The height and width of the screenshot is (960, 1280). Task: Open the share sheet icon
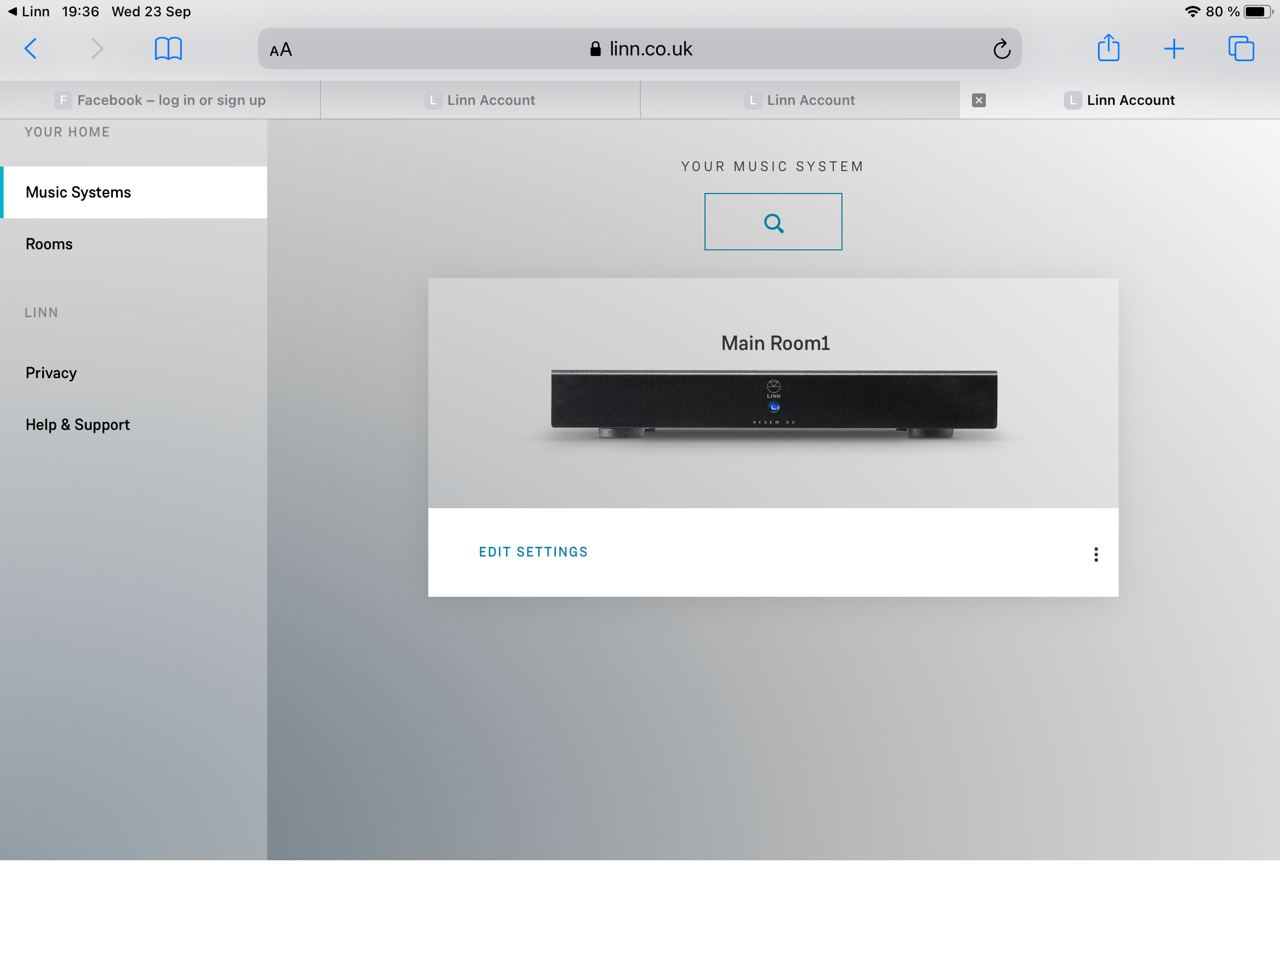pos(1108,49)
